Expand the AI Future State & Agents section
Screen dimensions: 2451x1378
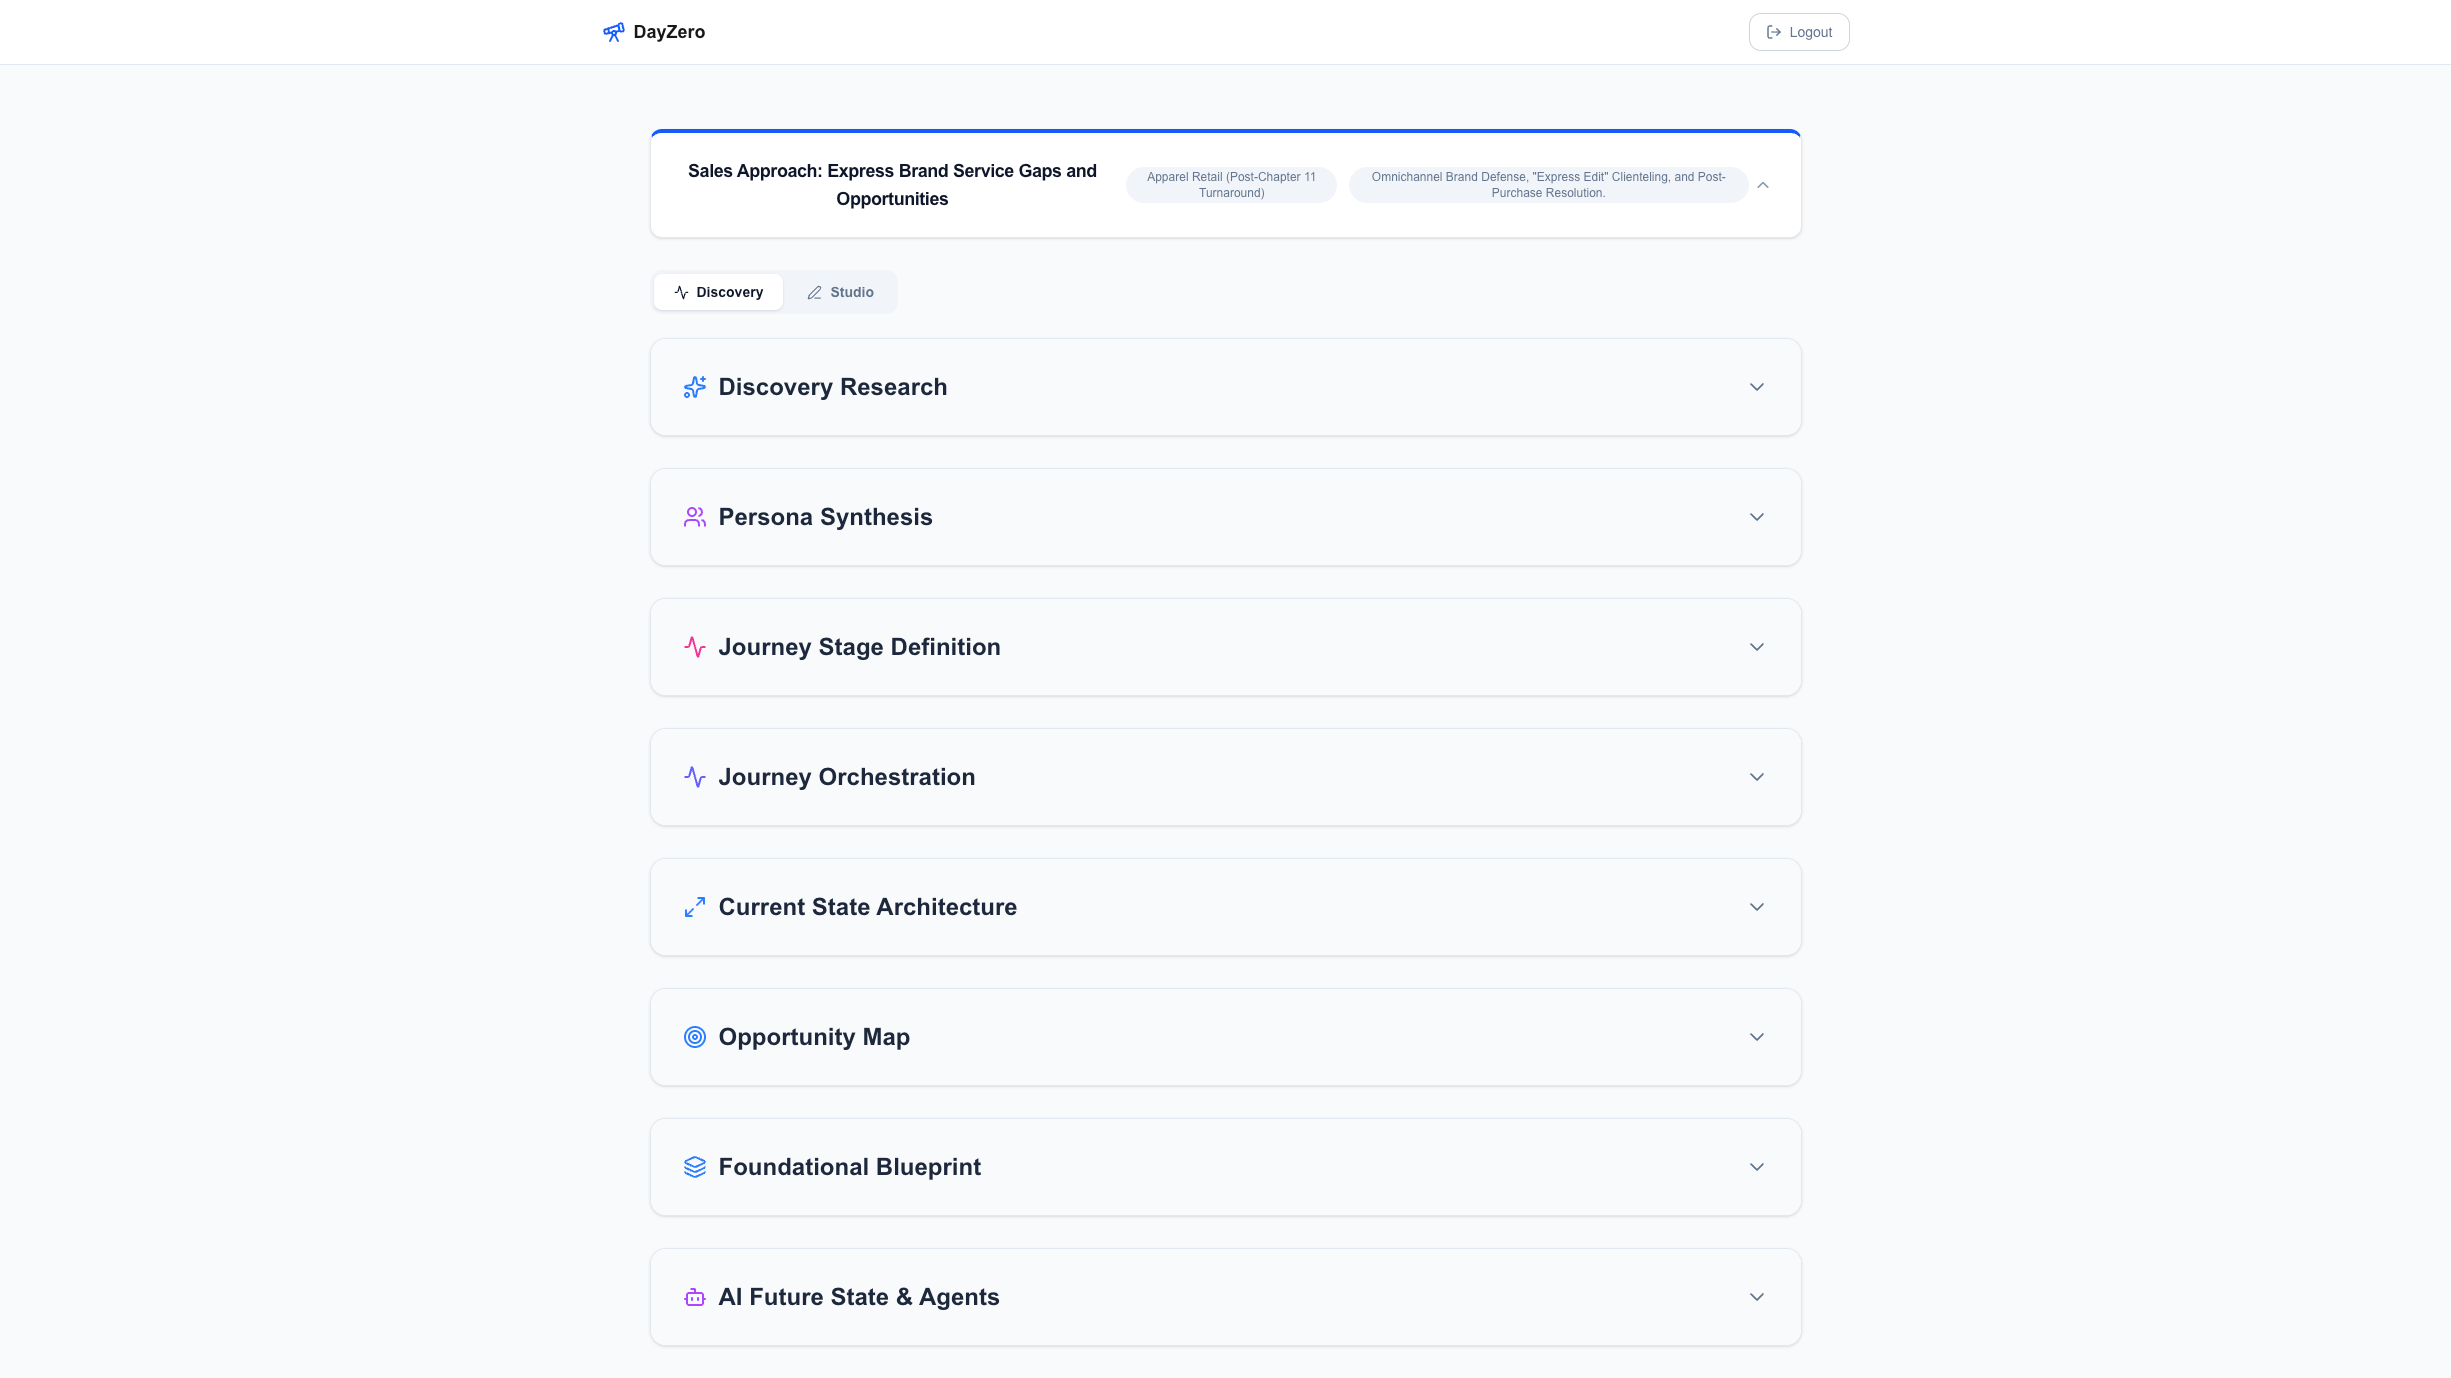(1757, 1297)
